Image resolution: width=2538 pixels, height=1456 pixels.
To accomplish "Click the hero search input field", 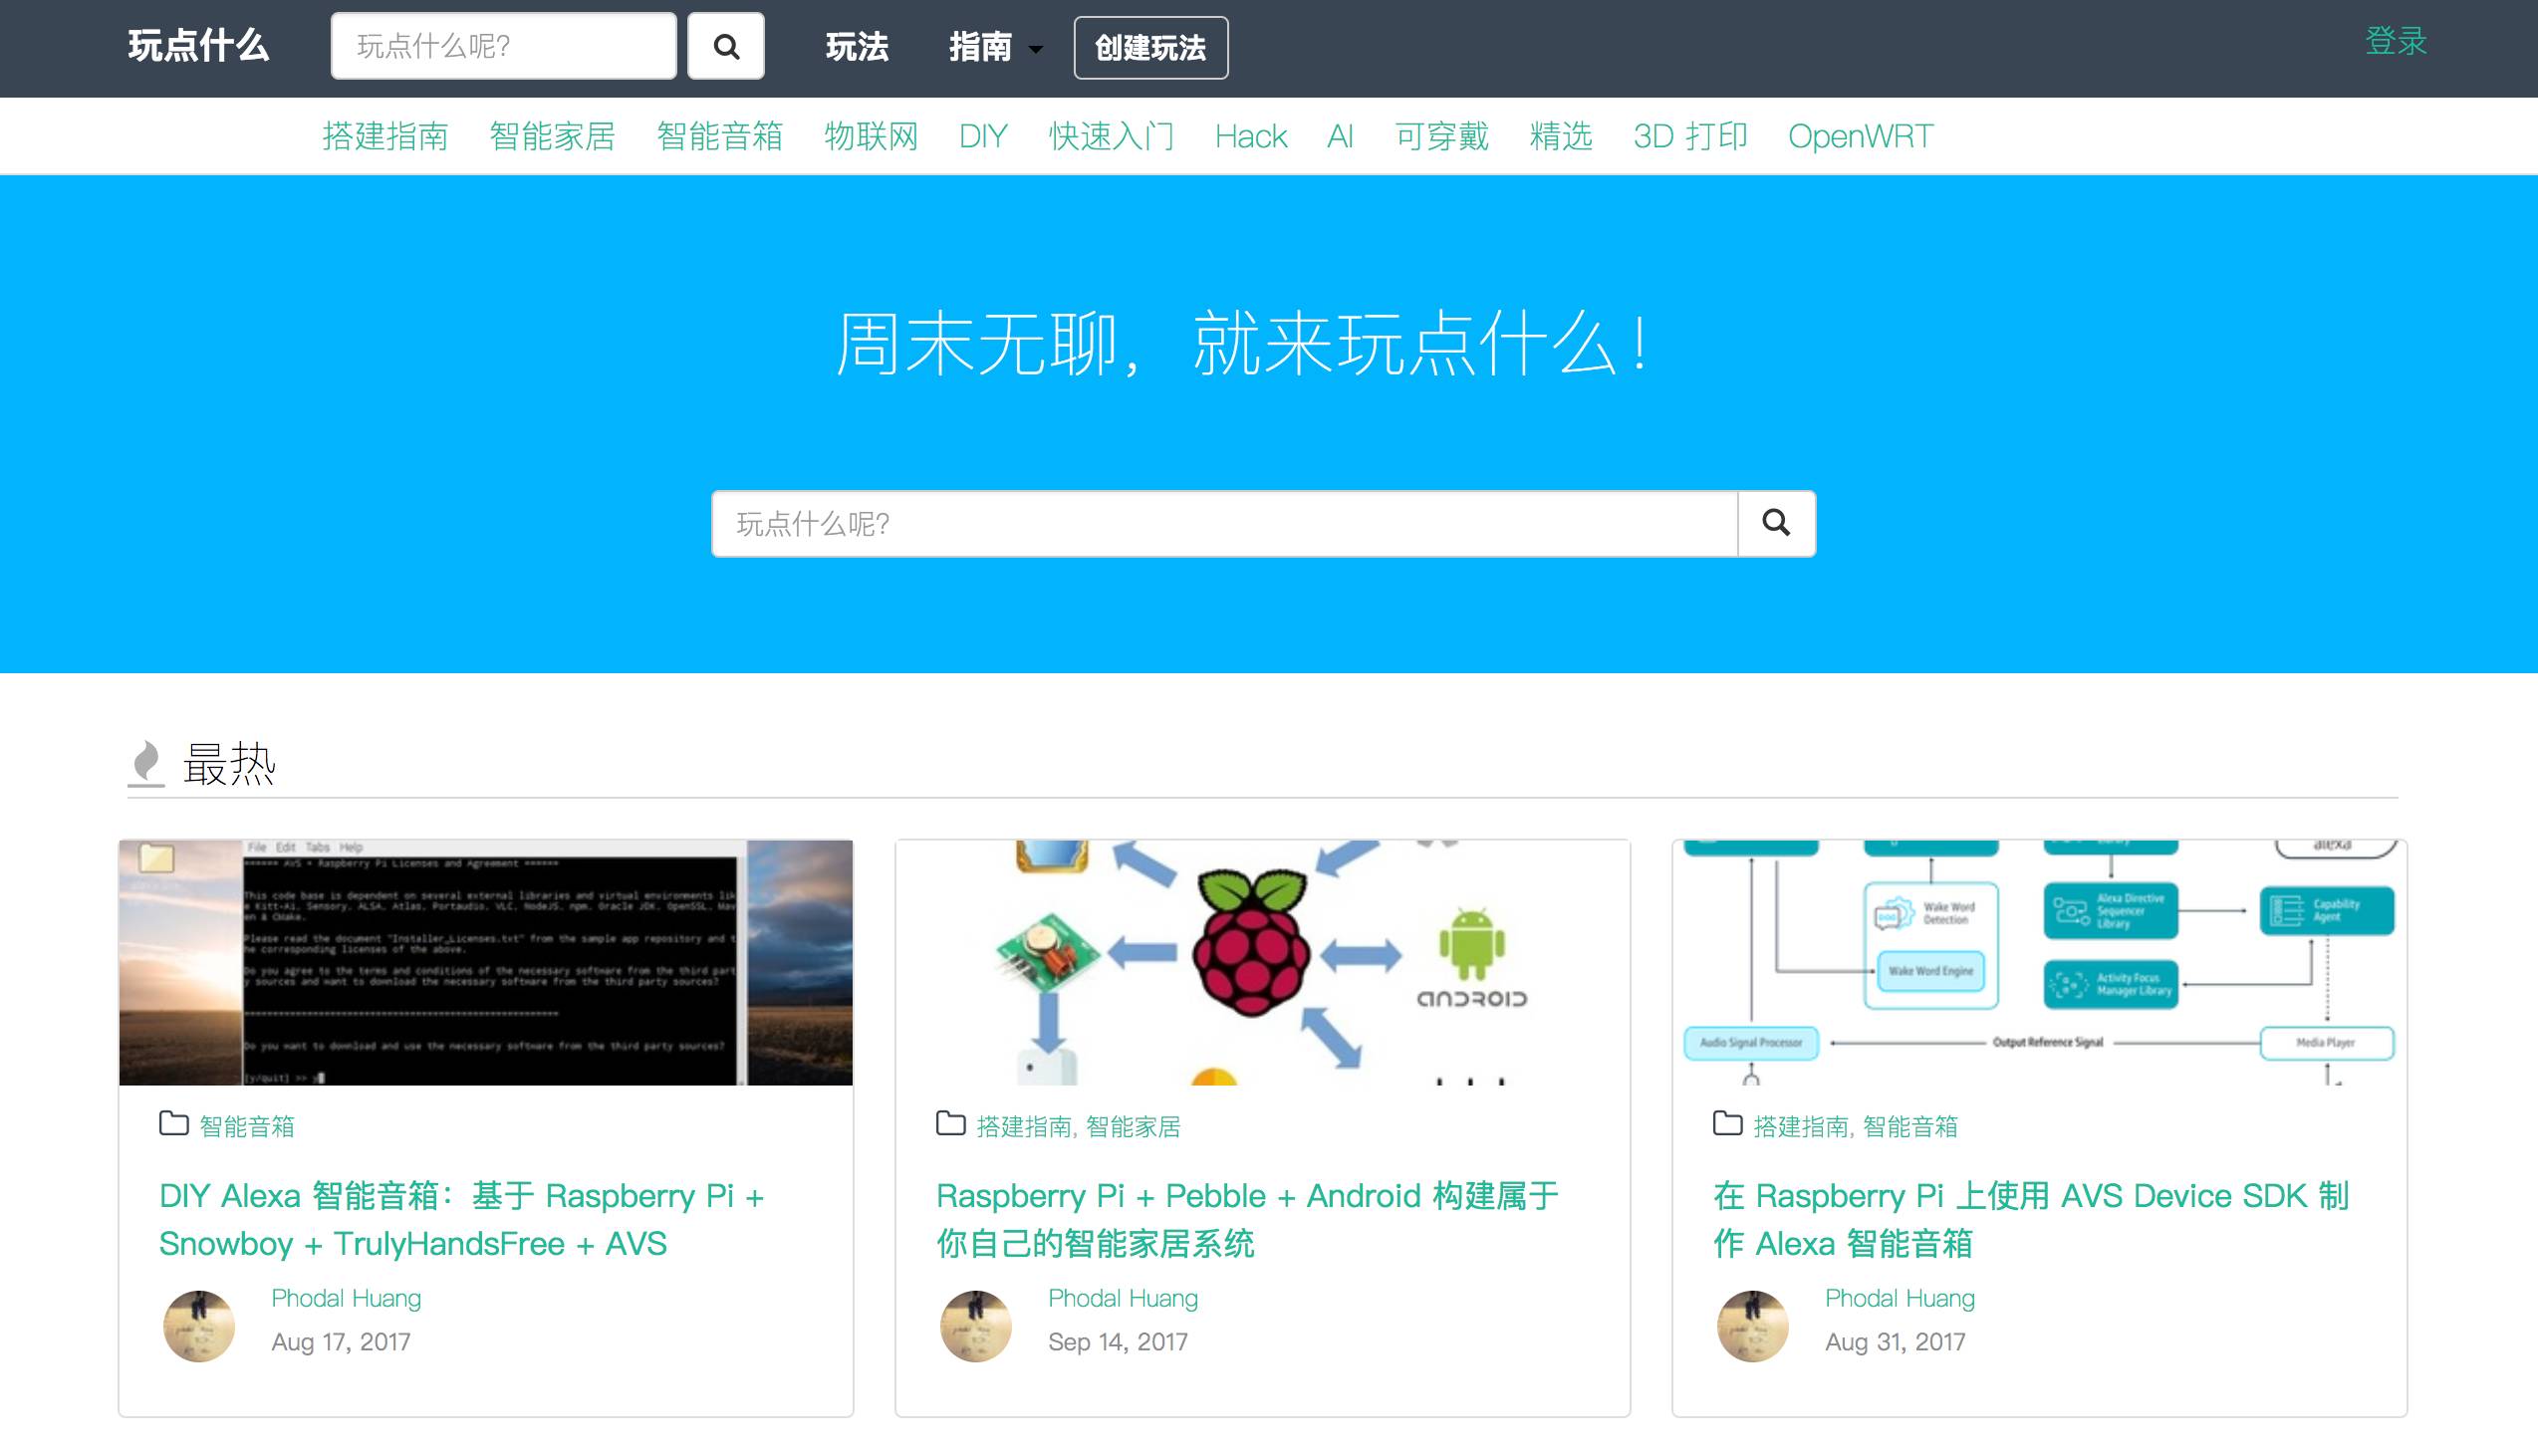I will click(x=1223, y=523).
